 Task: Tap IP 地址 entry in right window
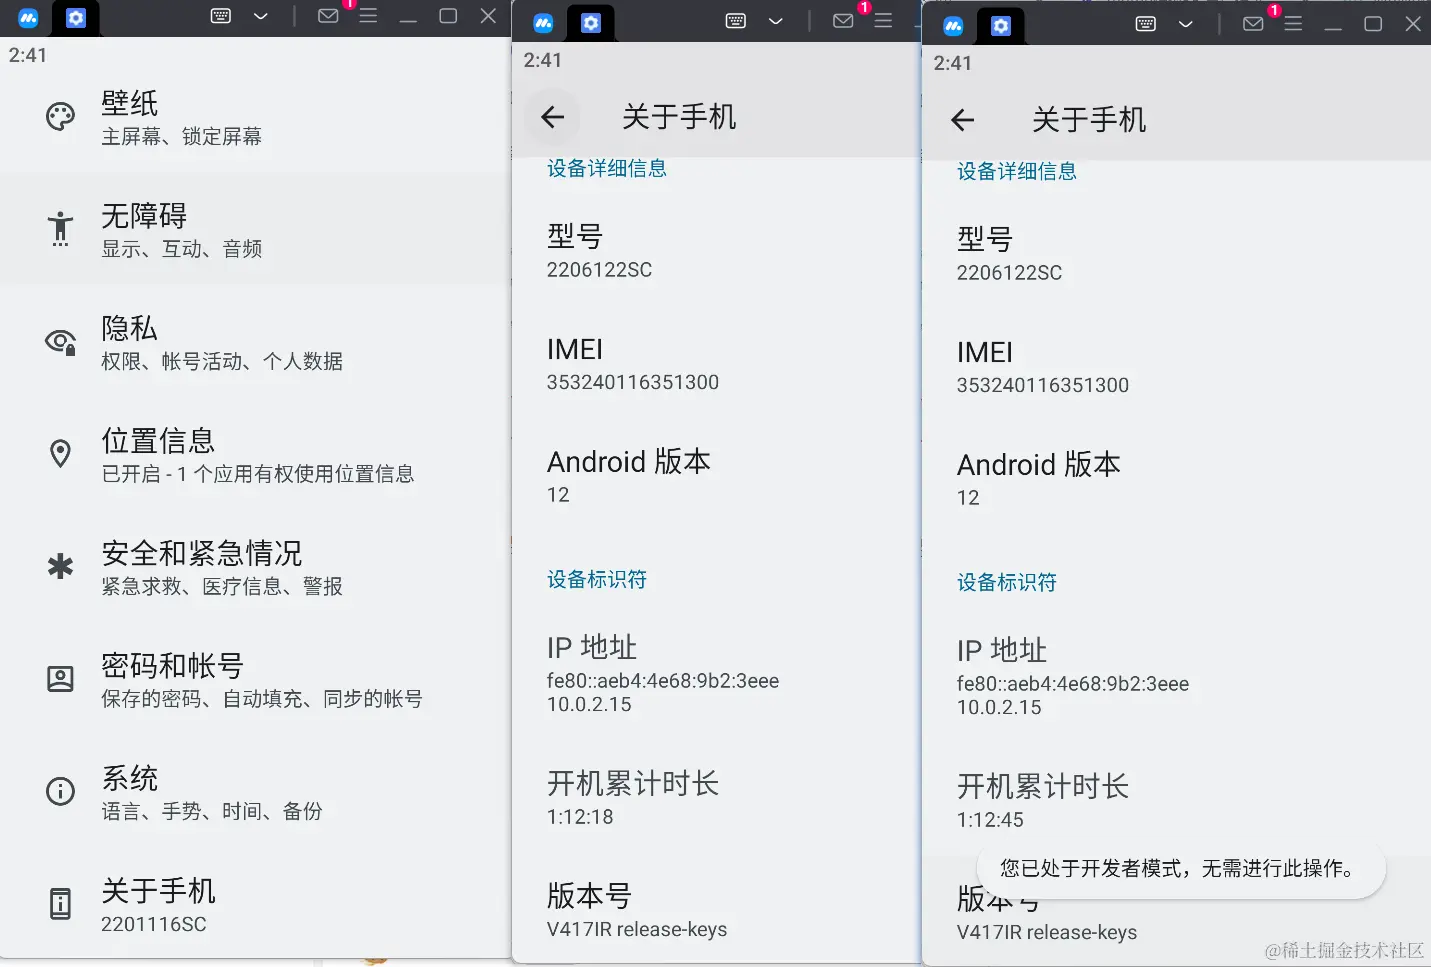1176,677
